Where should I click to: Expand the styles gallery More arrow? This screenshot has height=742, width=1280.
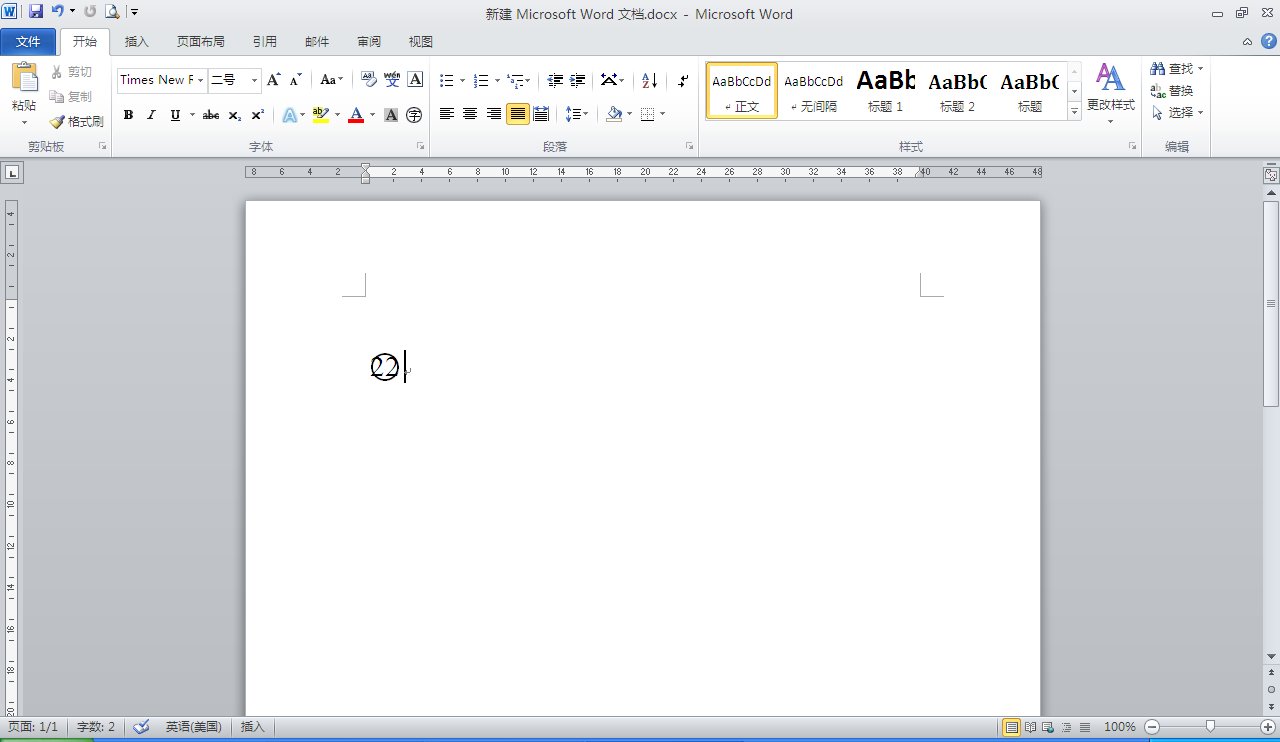point(1074,112)
